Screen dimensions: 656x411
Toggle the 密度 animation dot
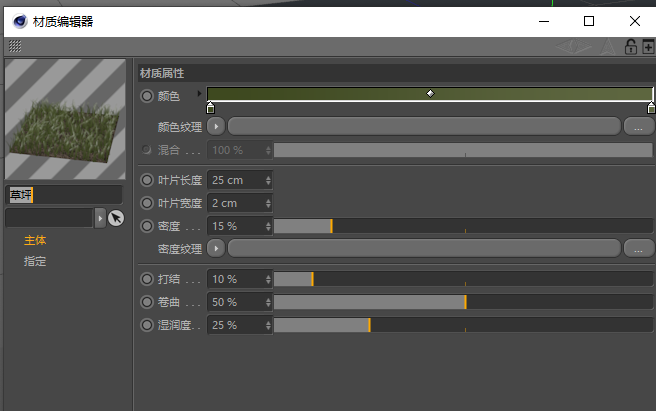click(x=146, y=226)
